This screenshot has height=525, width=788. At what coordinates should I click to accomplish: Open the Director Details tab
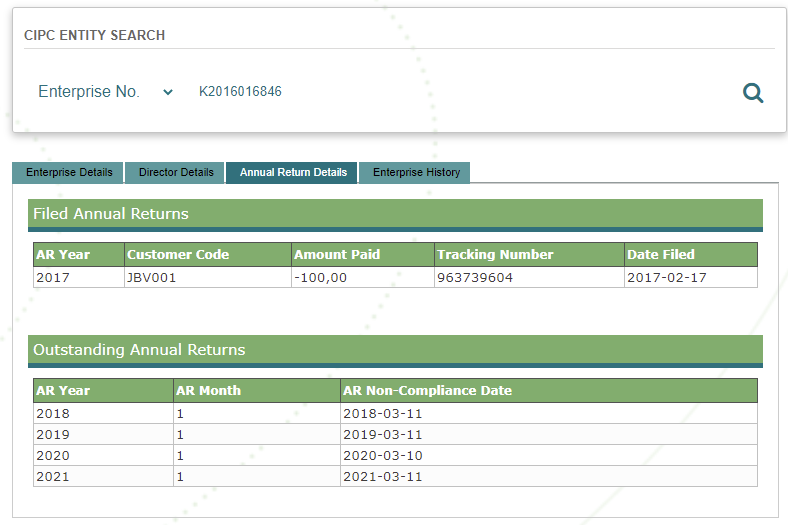click(176, 172)
